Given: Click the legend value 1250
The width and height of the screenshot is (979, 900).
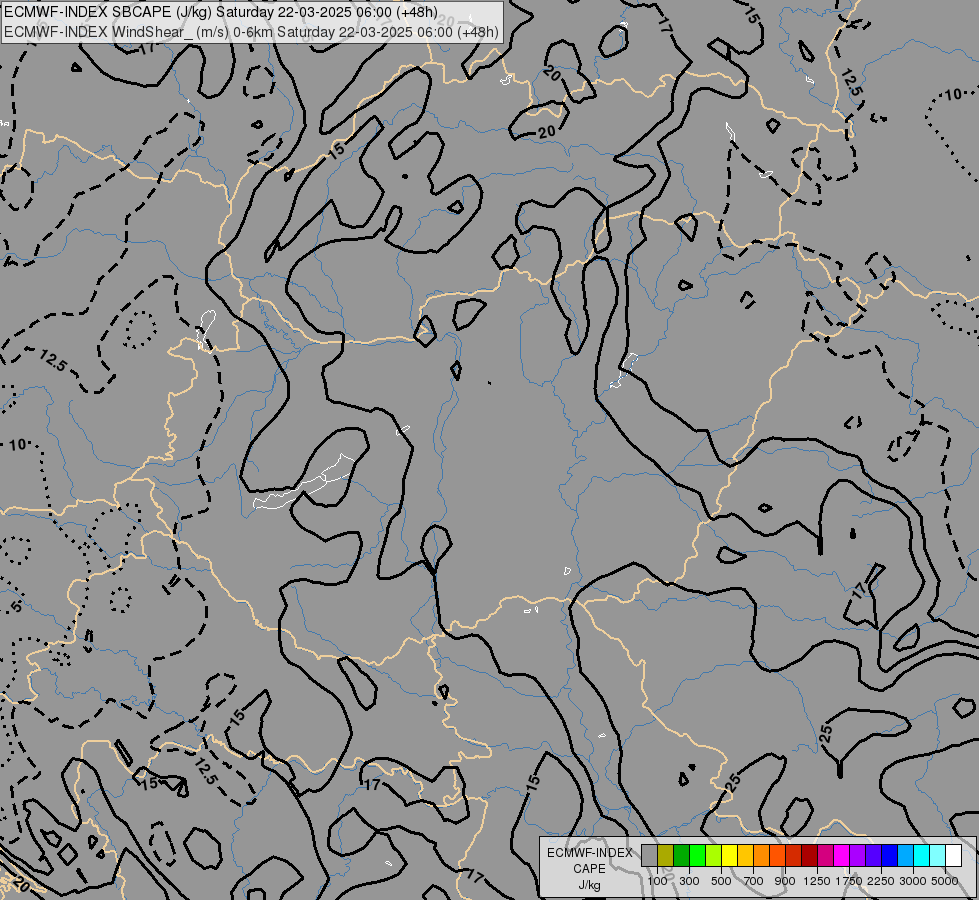Looking at the screenshot, I should (x=817, y=881).
